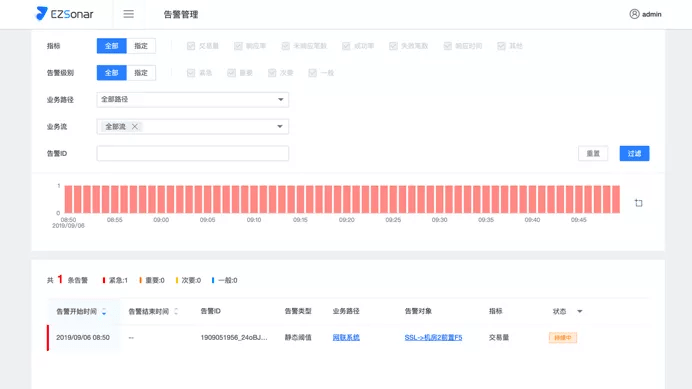Open the hamburger menu next to EZSonar
The image size is (692, 389).
click(128, 14)
